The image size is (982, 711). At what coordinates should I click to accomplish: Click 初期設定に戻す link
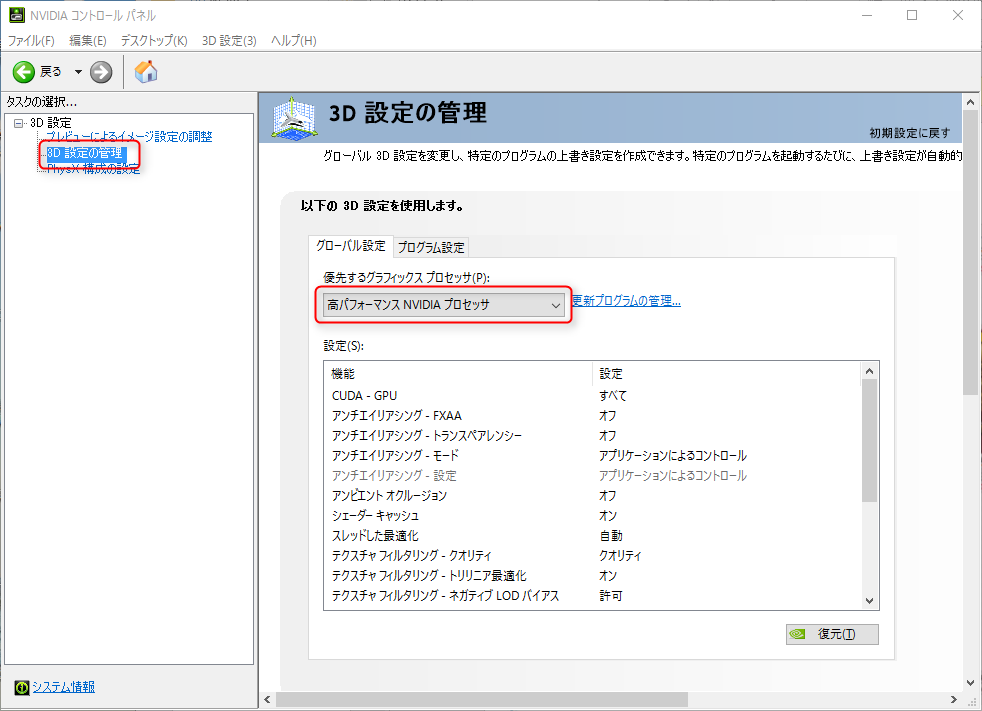pos(909,133)
